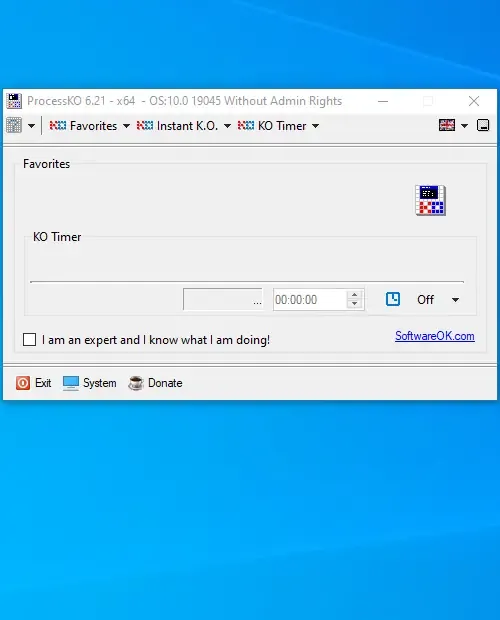
Task: Click the red Exit power icon
Action: click(x=23, y=383)
